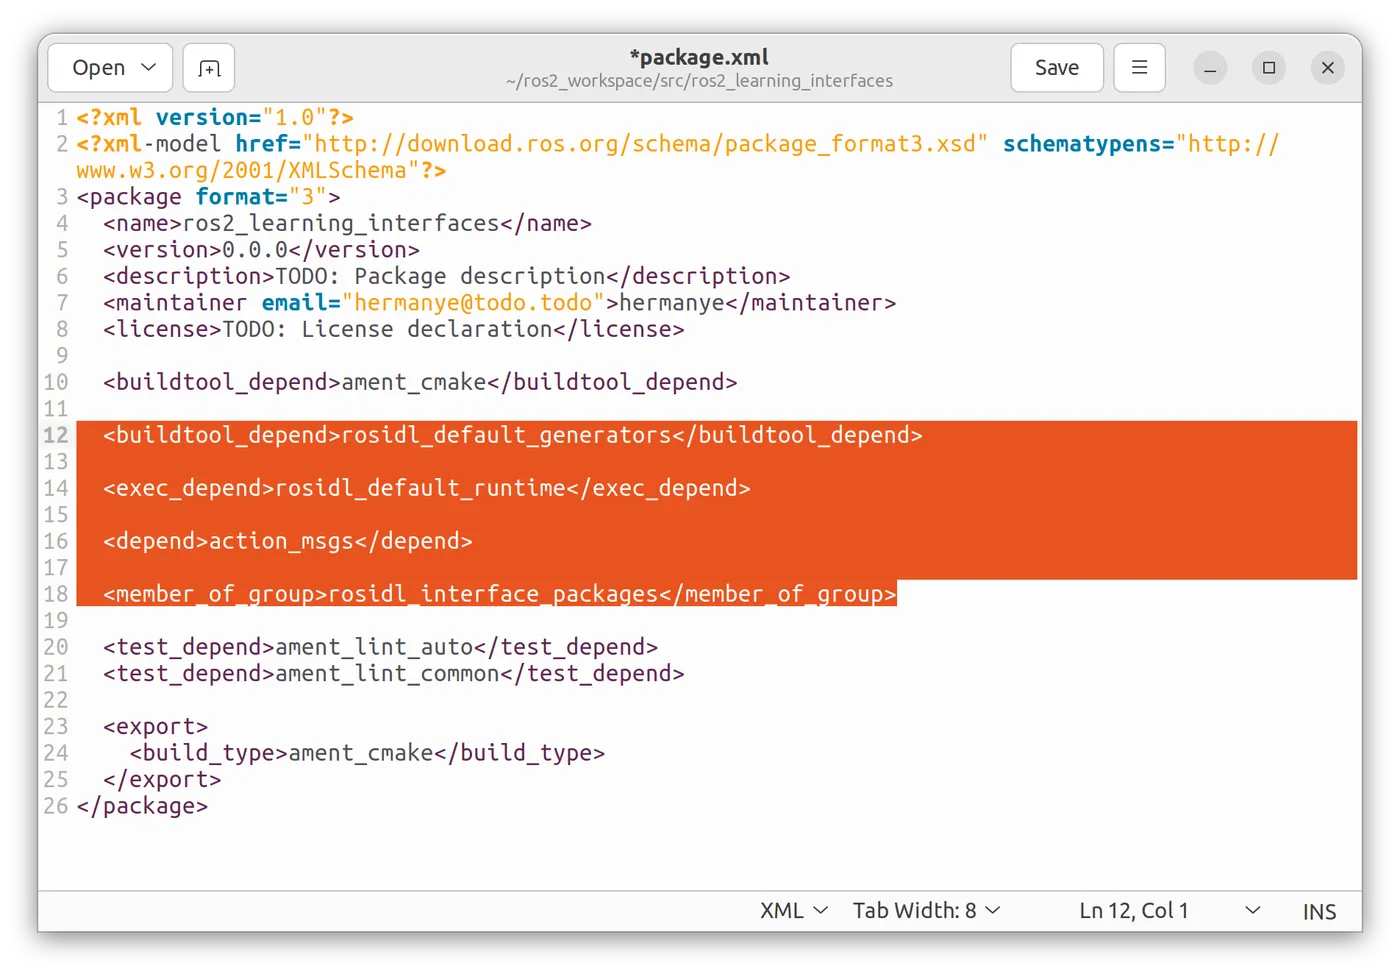The width and height of the screenshot is (1400, 974).
Task: Click the name ros2_learning_interfaces line
Action: 347,224
